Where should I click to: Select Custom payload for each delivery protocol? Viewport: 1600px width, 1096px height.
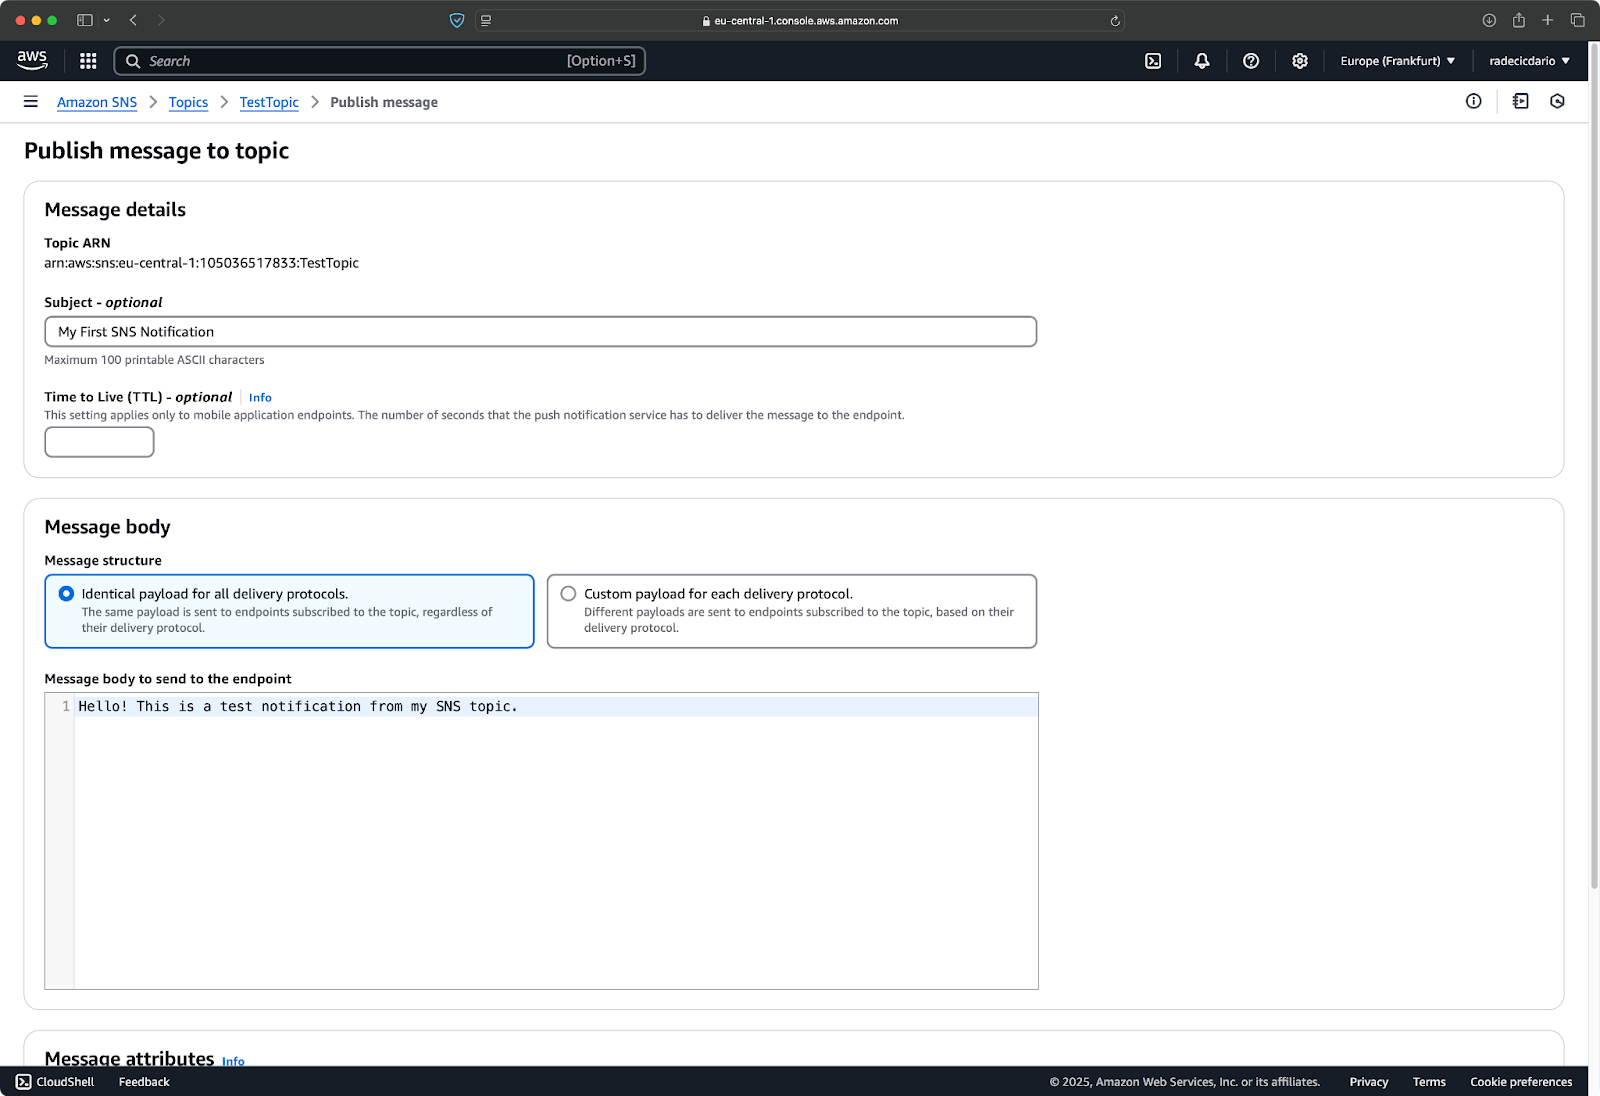792,611
